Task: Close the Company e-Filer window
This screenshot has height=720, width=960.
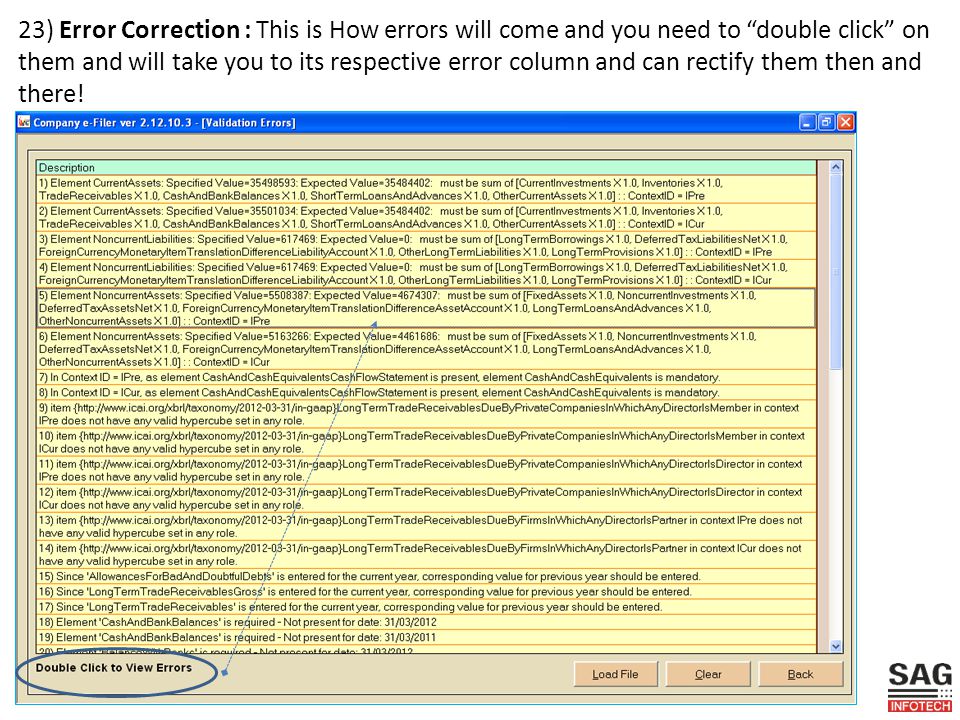Action: click(846, 122)
